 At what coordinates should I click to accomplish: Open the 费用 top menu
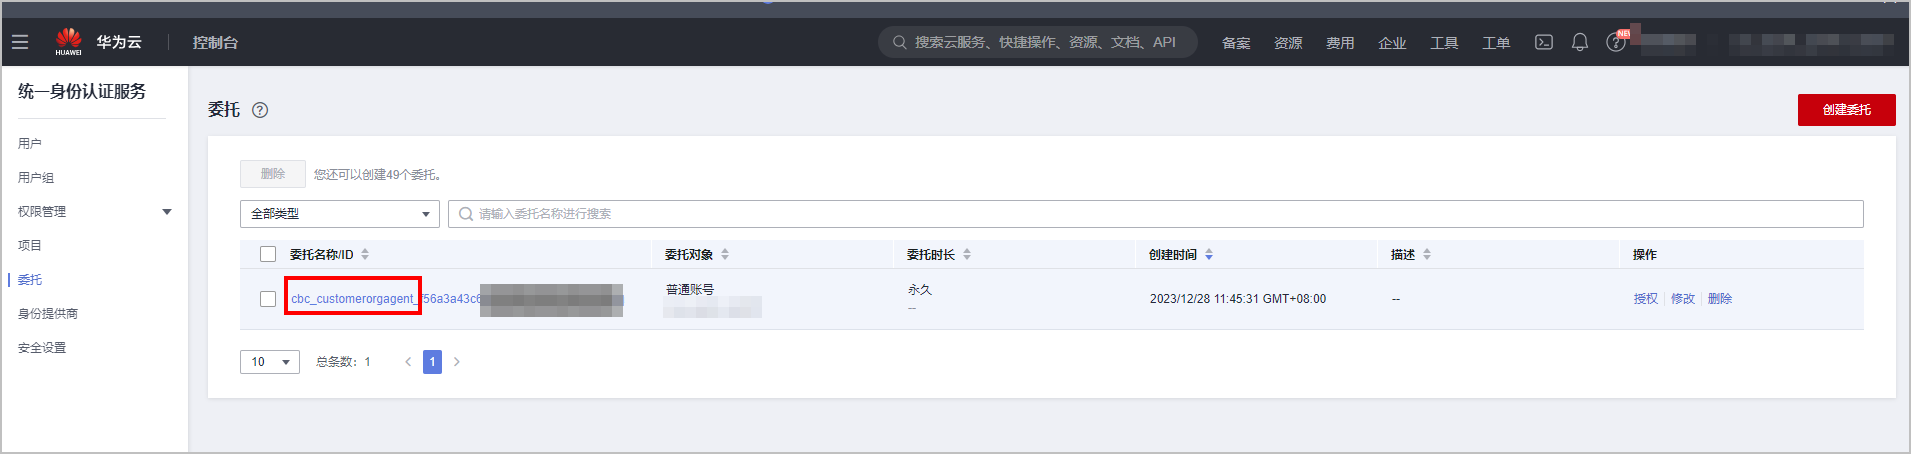[1339, 43]
